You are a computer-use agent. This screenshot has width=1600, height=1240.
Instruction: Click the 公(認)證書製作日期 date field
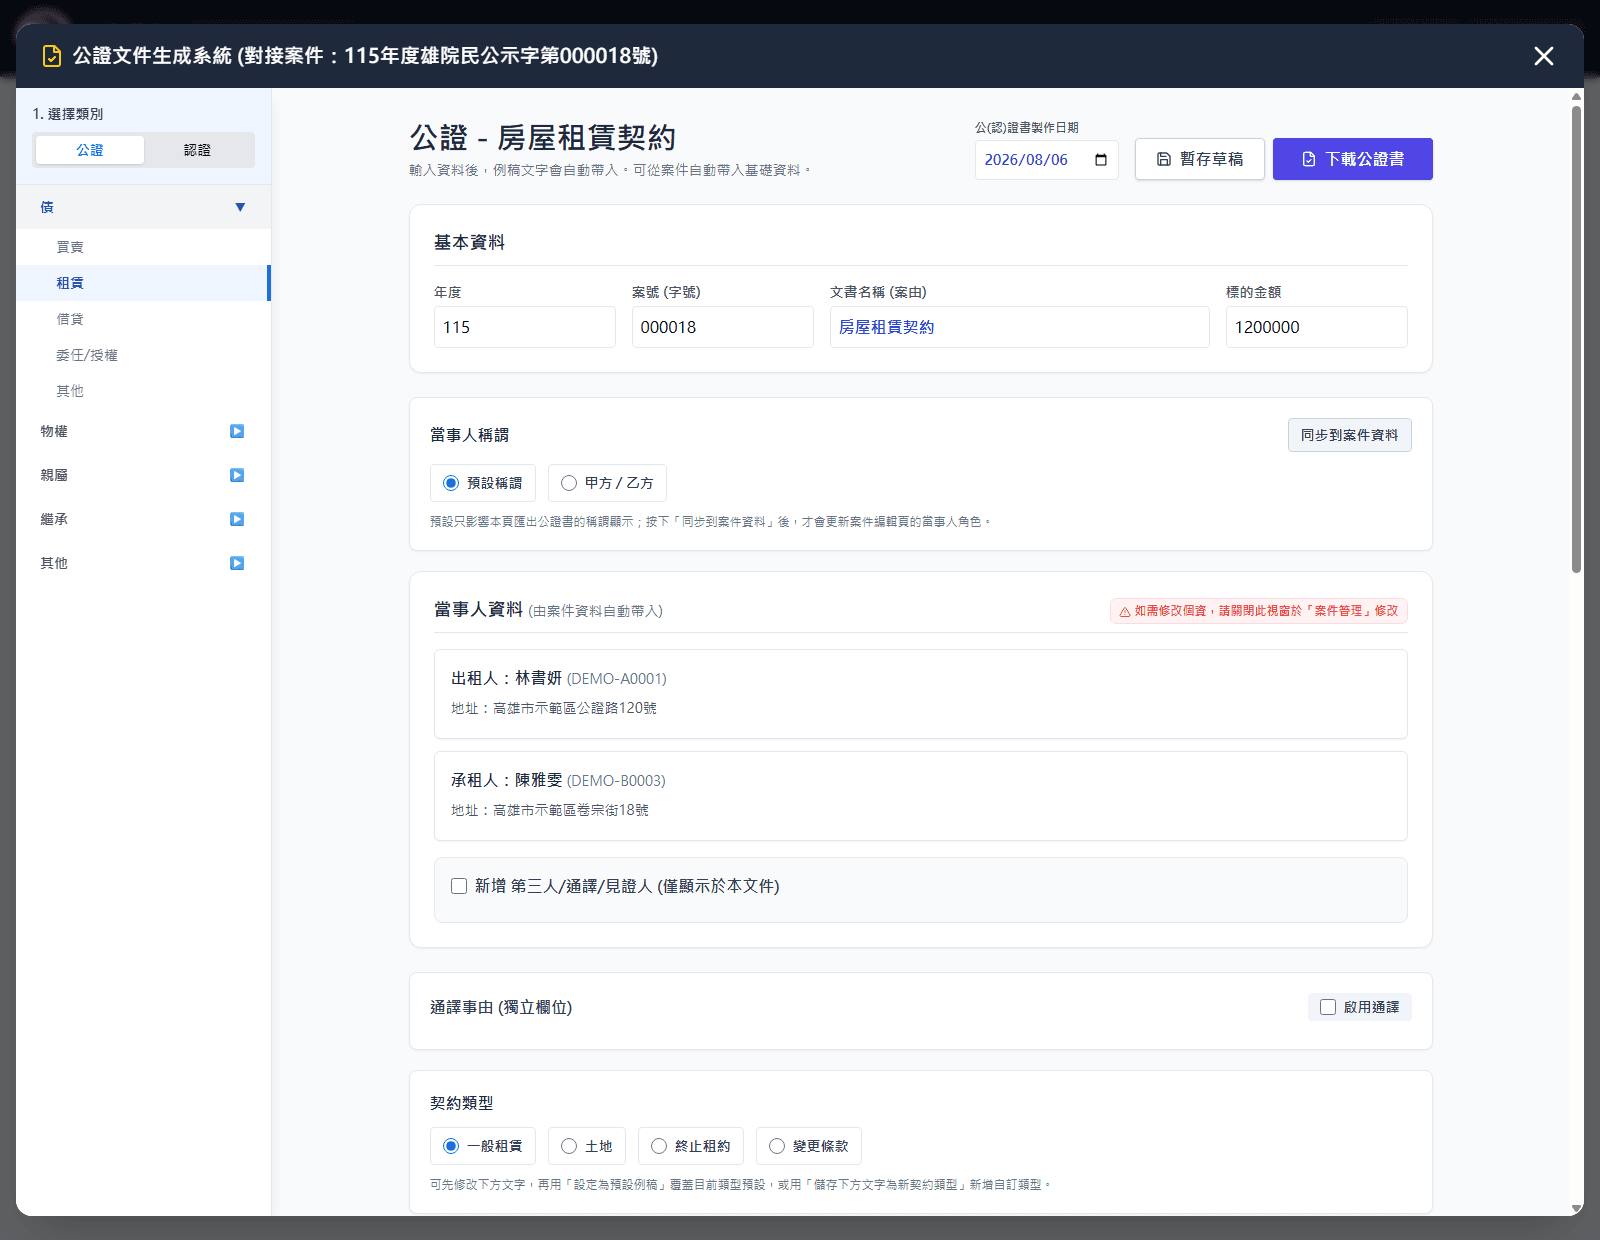coord(1047,160)
